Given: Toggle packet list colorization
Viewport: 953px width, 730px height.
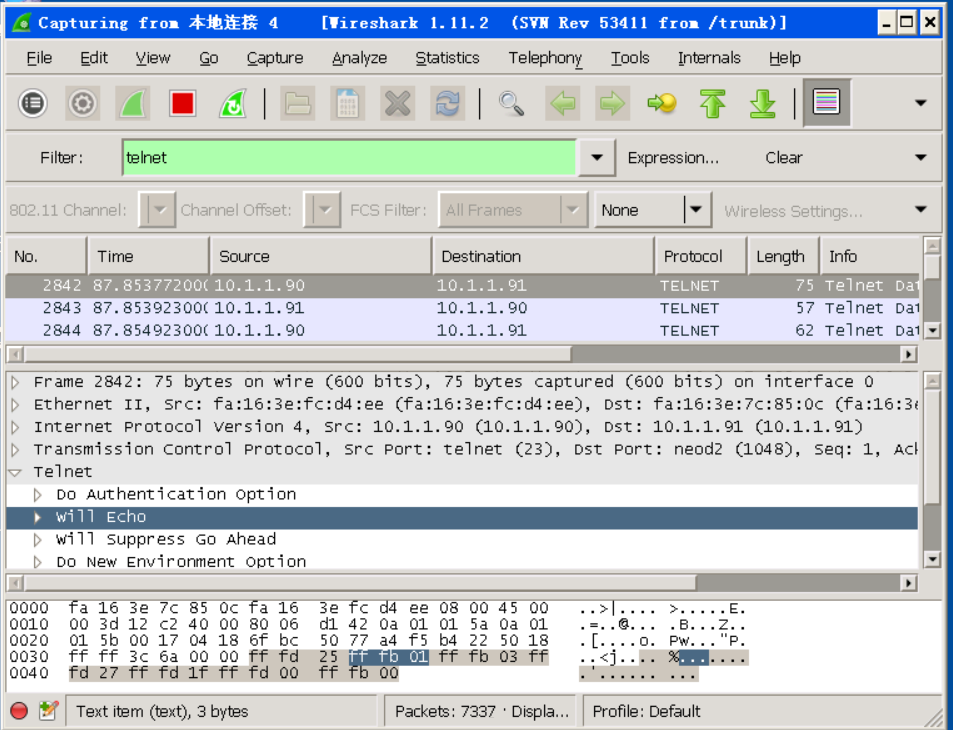Looking at the screenshot, I should [x=827, y=102].
